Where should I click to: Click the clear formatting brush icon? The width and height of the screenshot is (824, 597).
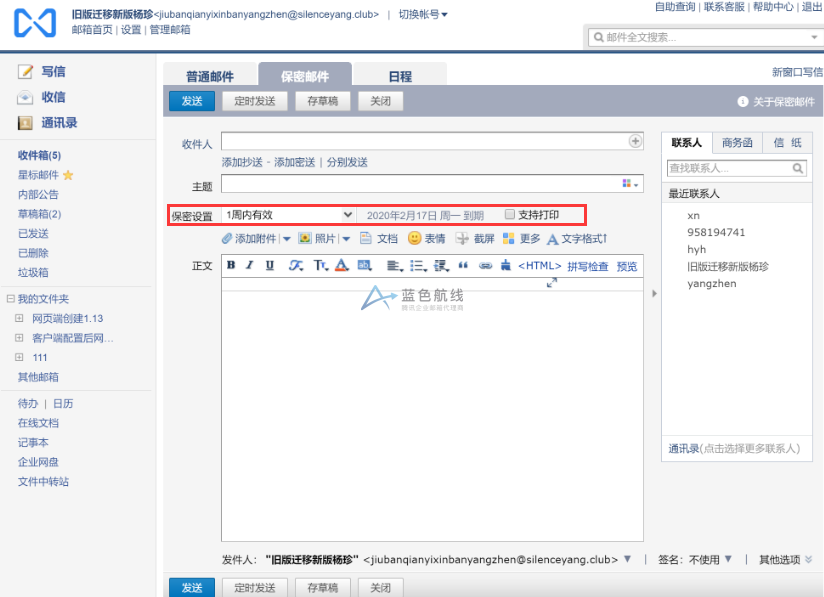point(506,265)
